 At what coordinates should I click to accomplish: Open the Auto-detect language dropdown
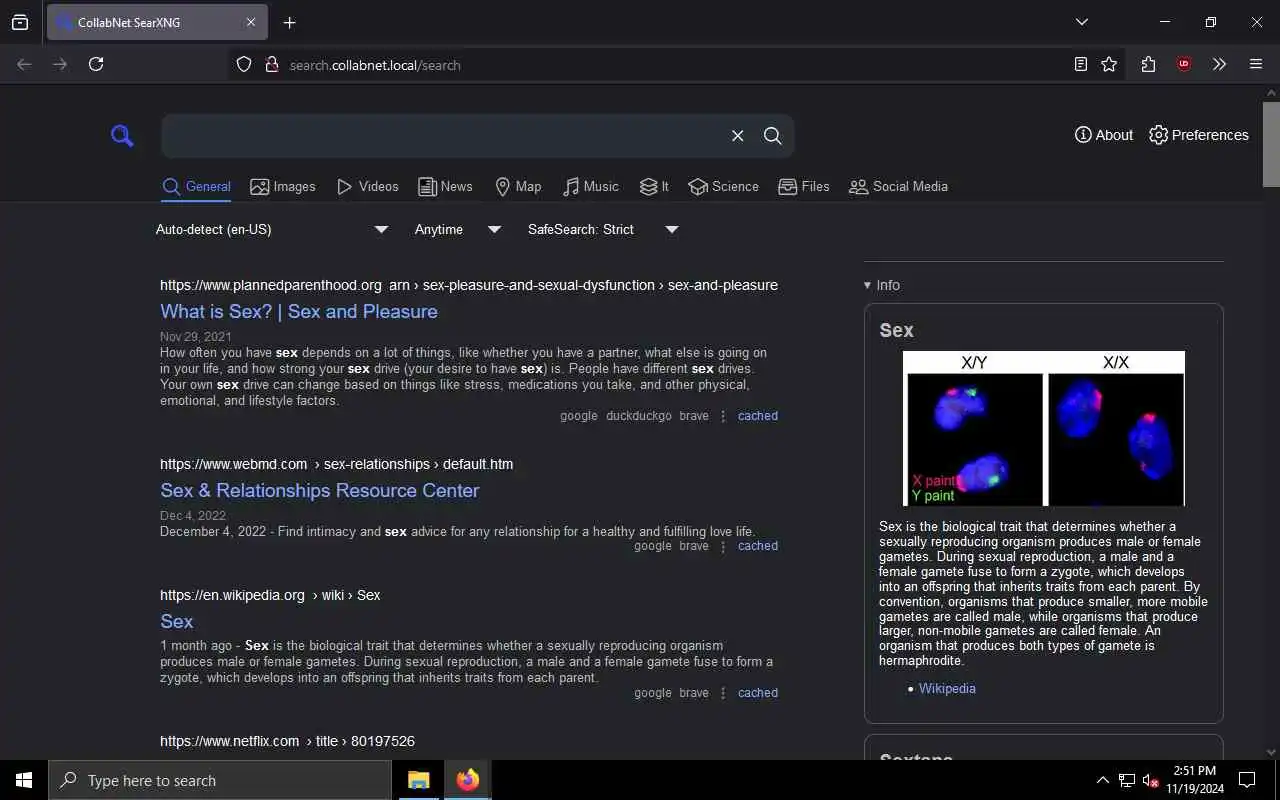point(271,229)
